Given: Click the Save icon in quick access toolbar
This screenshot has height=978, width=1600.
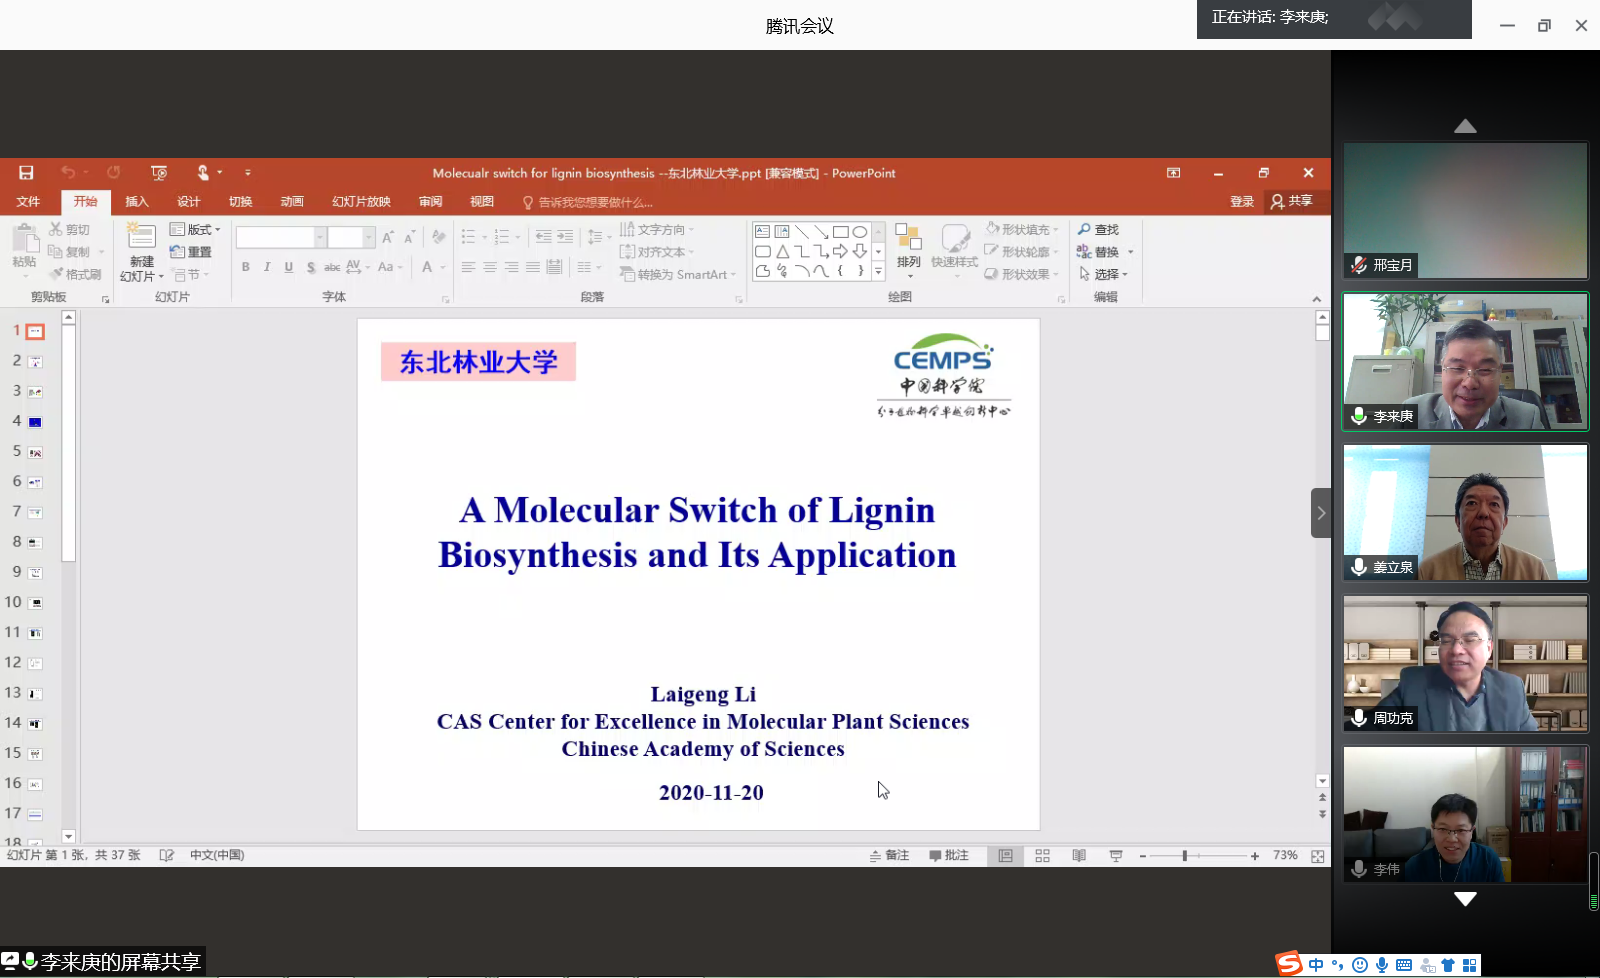Looking at the screenshot, I should click(26, 173).
